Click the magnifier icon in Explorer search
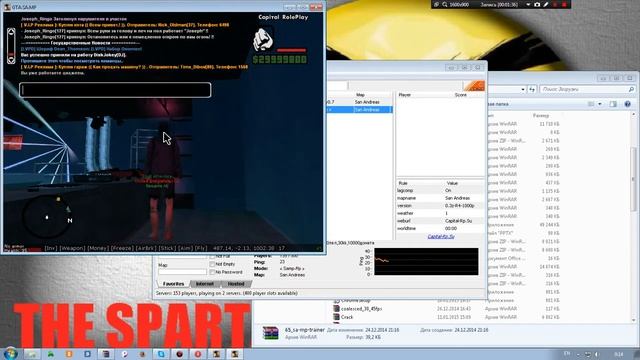This screenshot has width=640, height=360. click(x=631, y=89)
